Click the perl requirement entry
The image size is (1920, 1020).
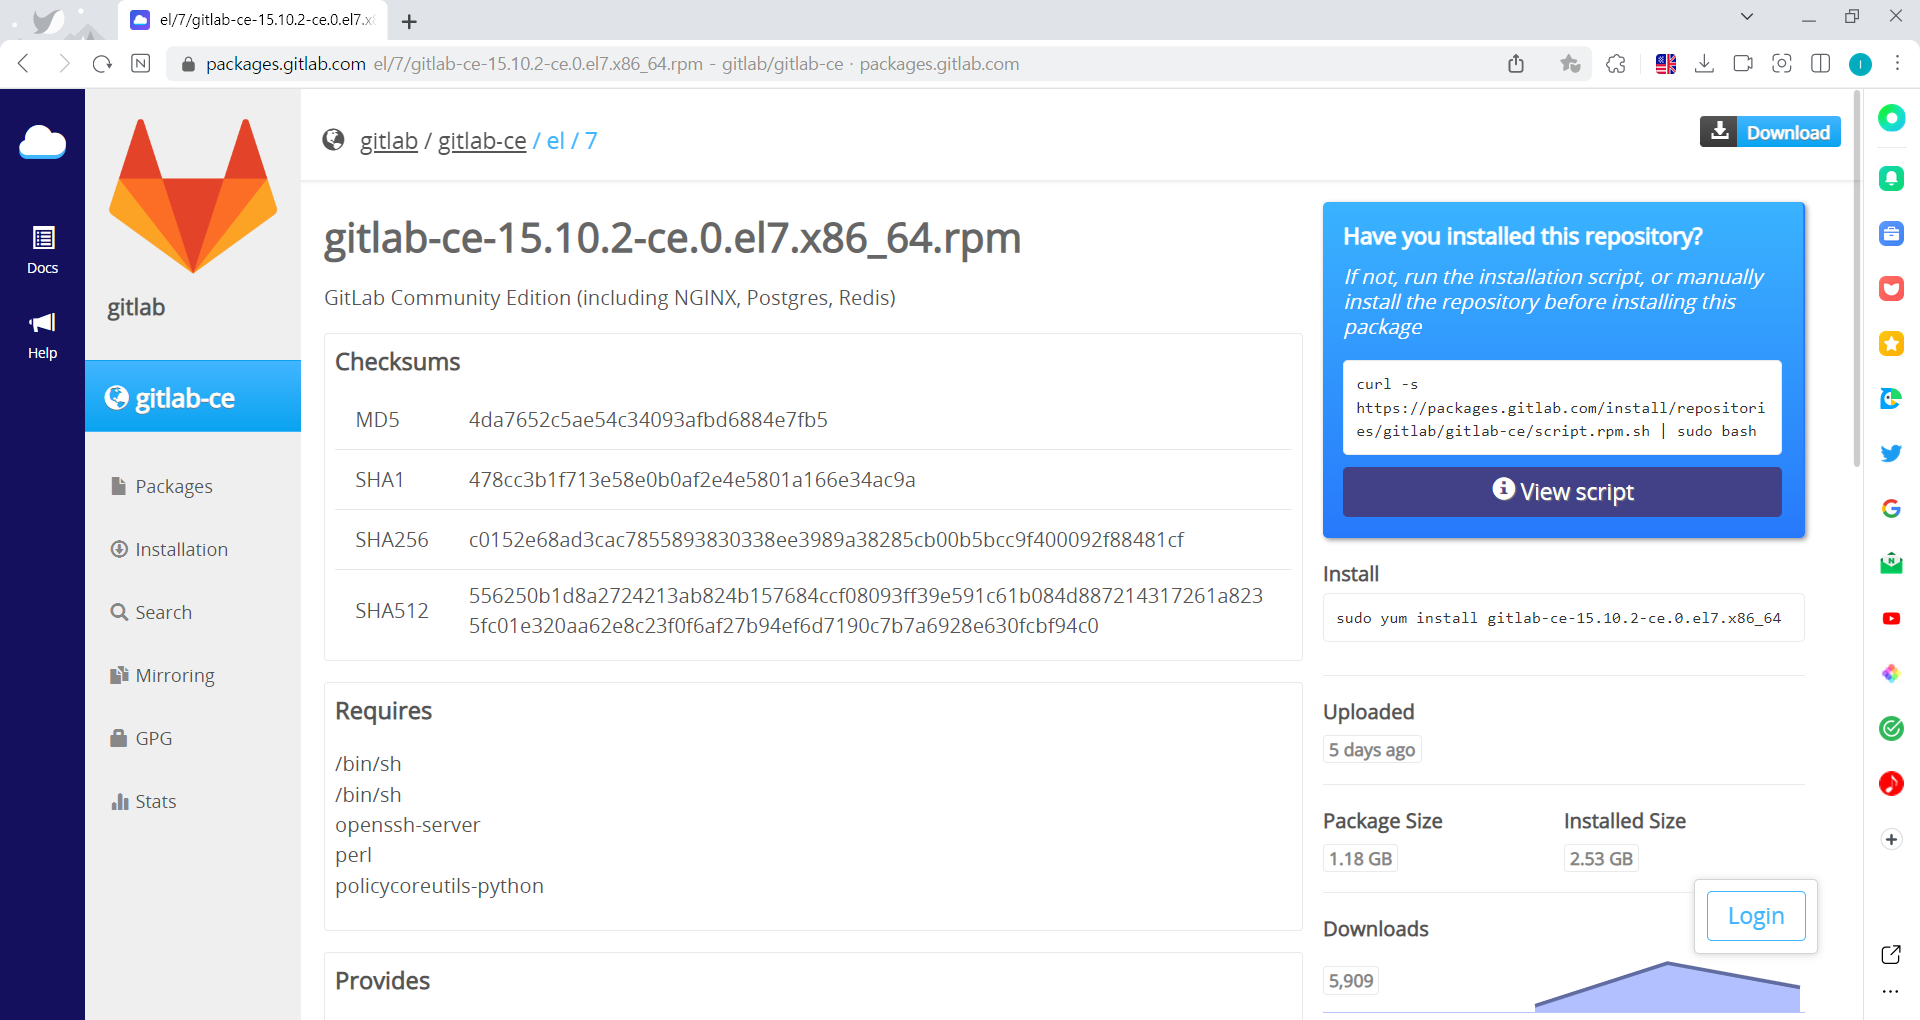click(x=353, y=856)
